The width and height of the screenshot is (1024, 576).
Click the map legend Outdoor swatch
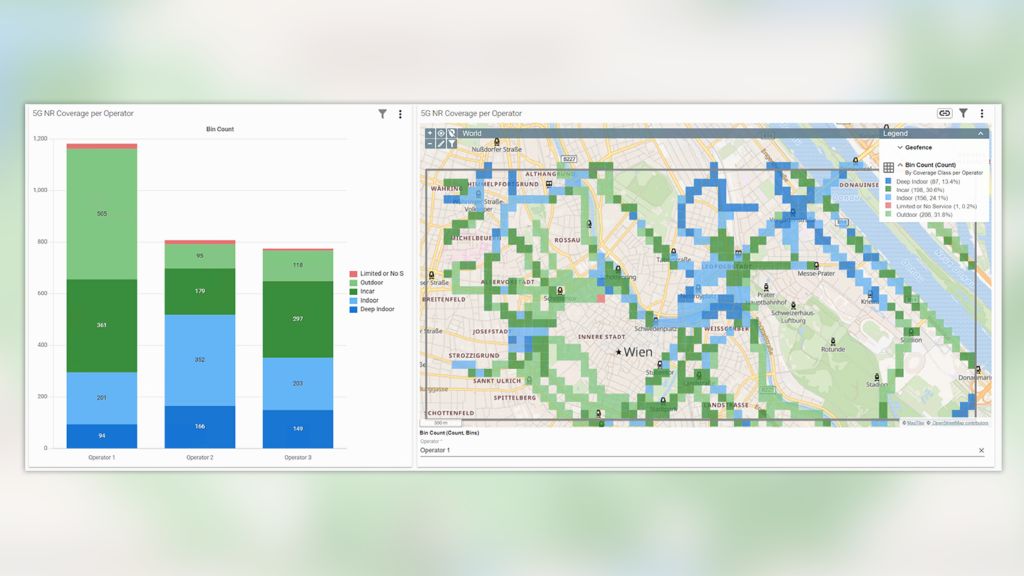point(888,214)
